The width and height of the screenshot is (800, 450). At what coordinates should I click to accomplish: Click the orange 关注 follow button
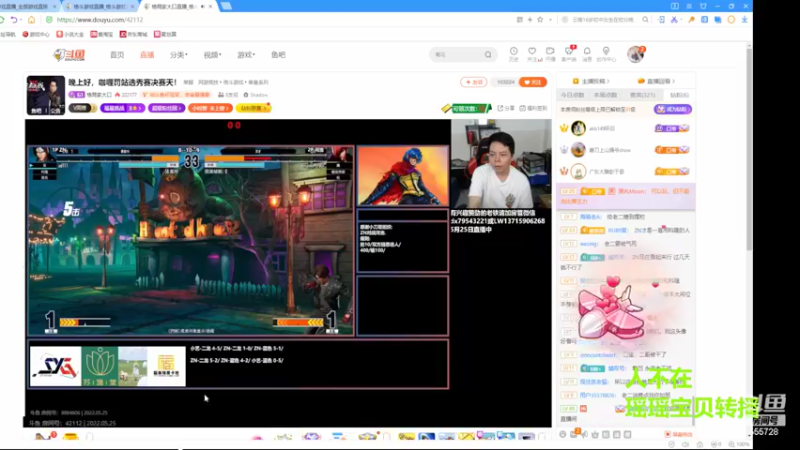coord(533,82)
